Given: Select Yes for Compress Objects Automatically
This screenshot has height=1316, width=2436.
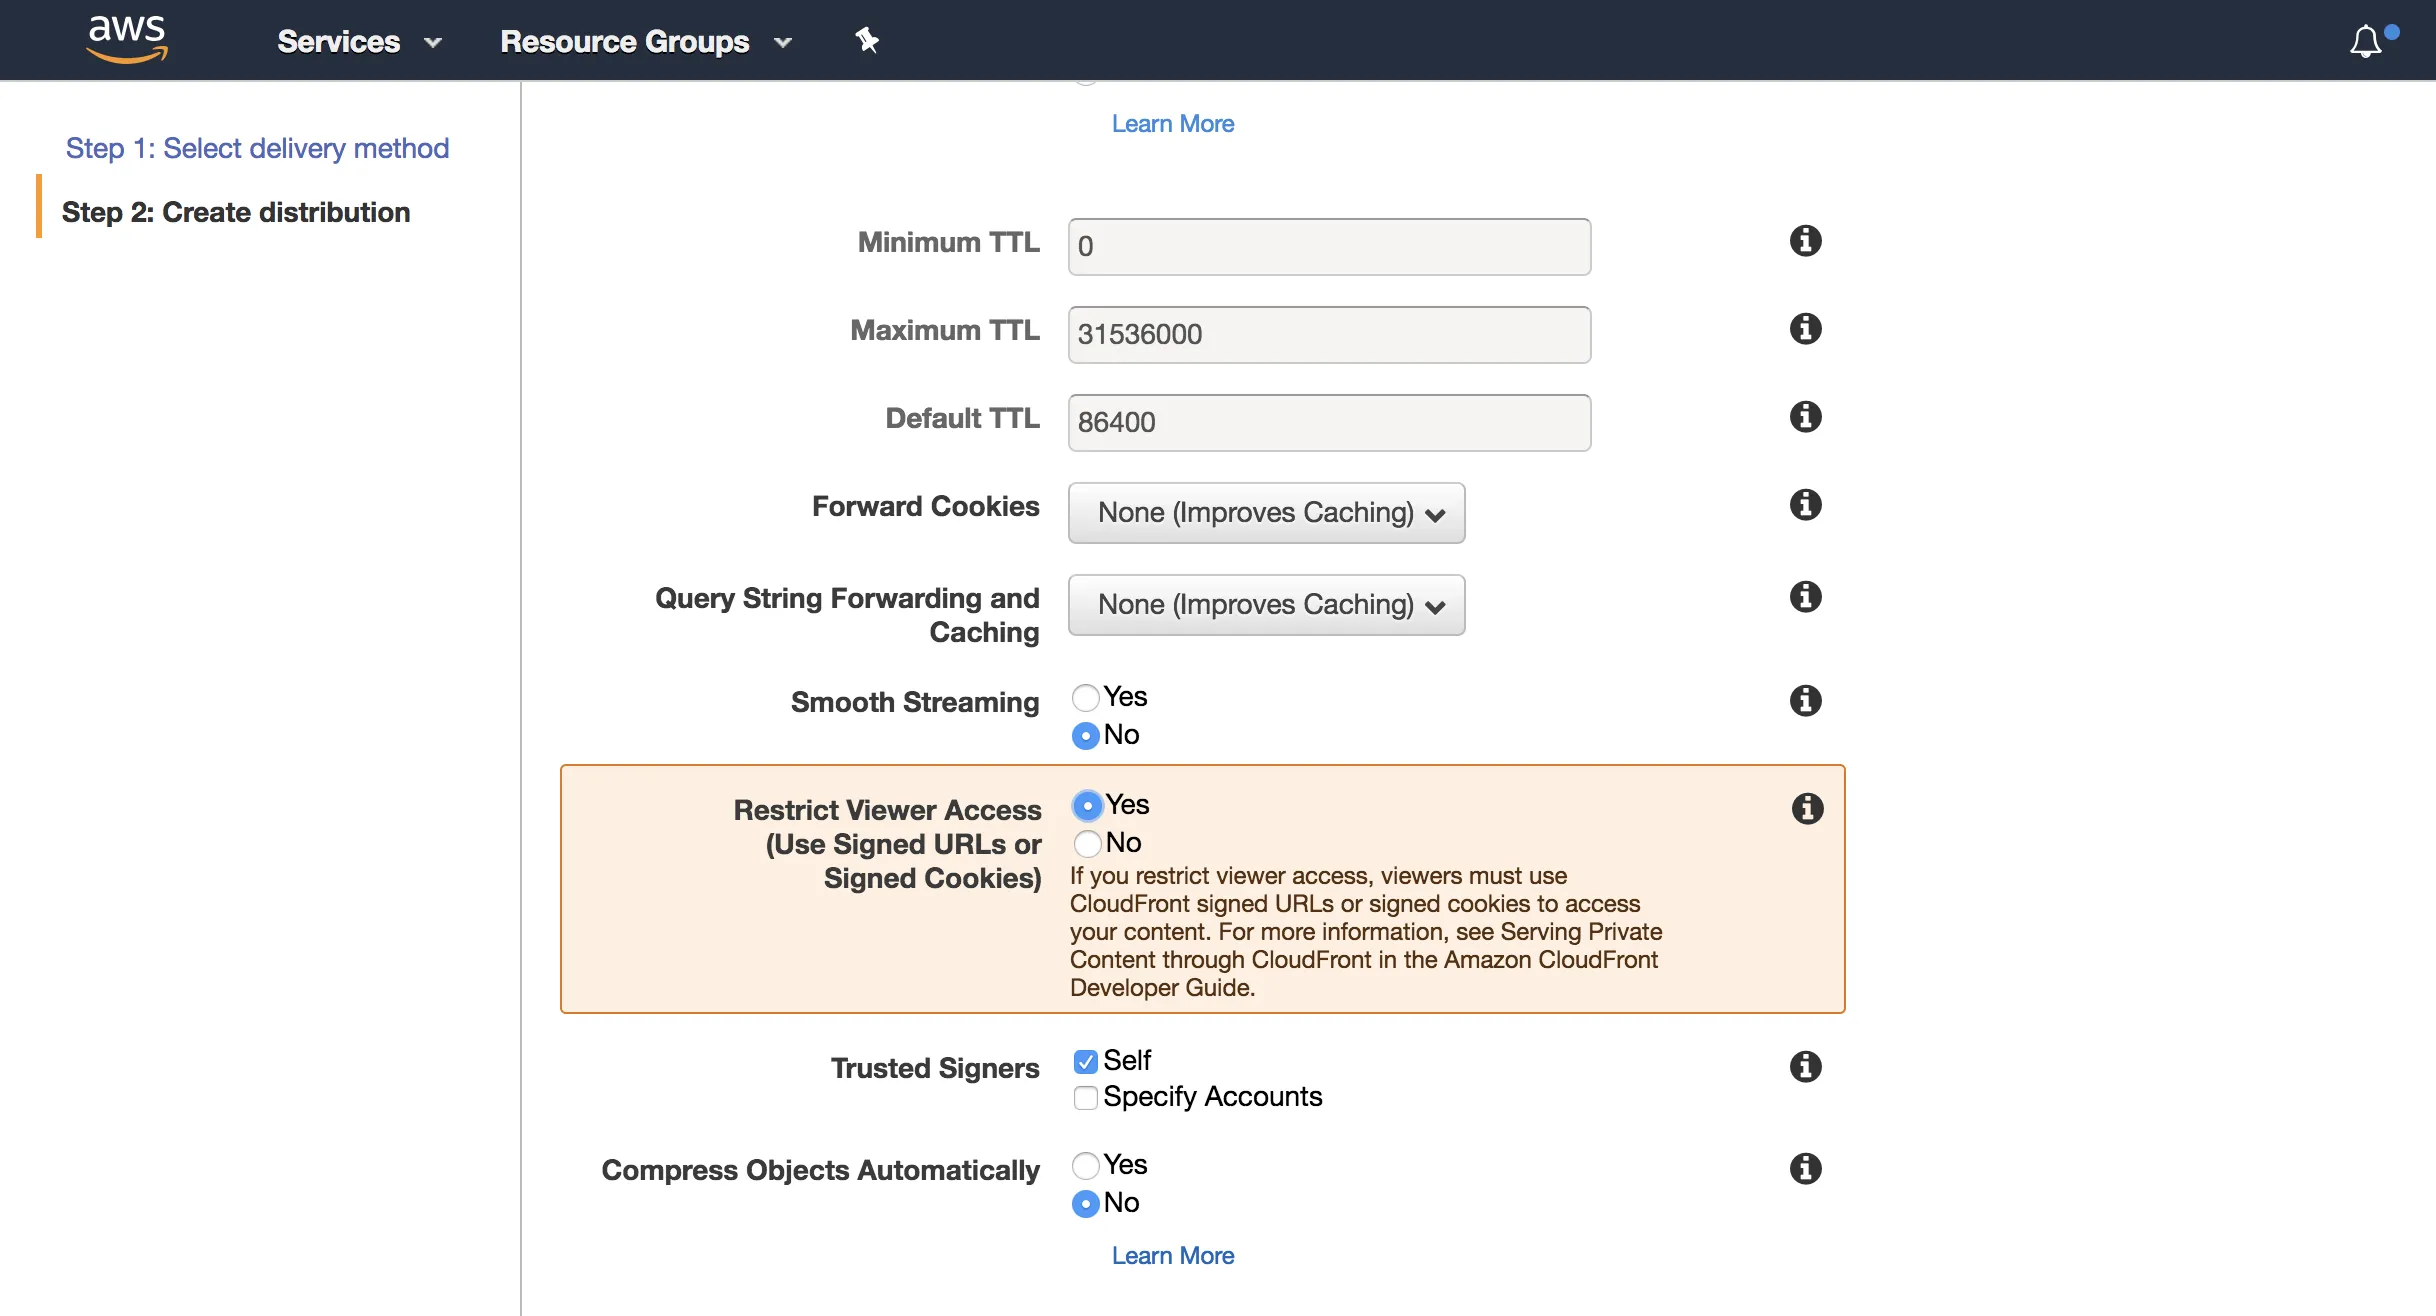Looking at the screenshot, I should click(1086, 1165).
